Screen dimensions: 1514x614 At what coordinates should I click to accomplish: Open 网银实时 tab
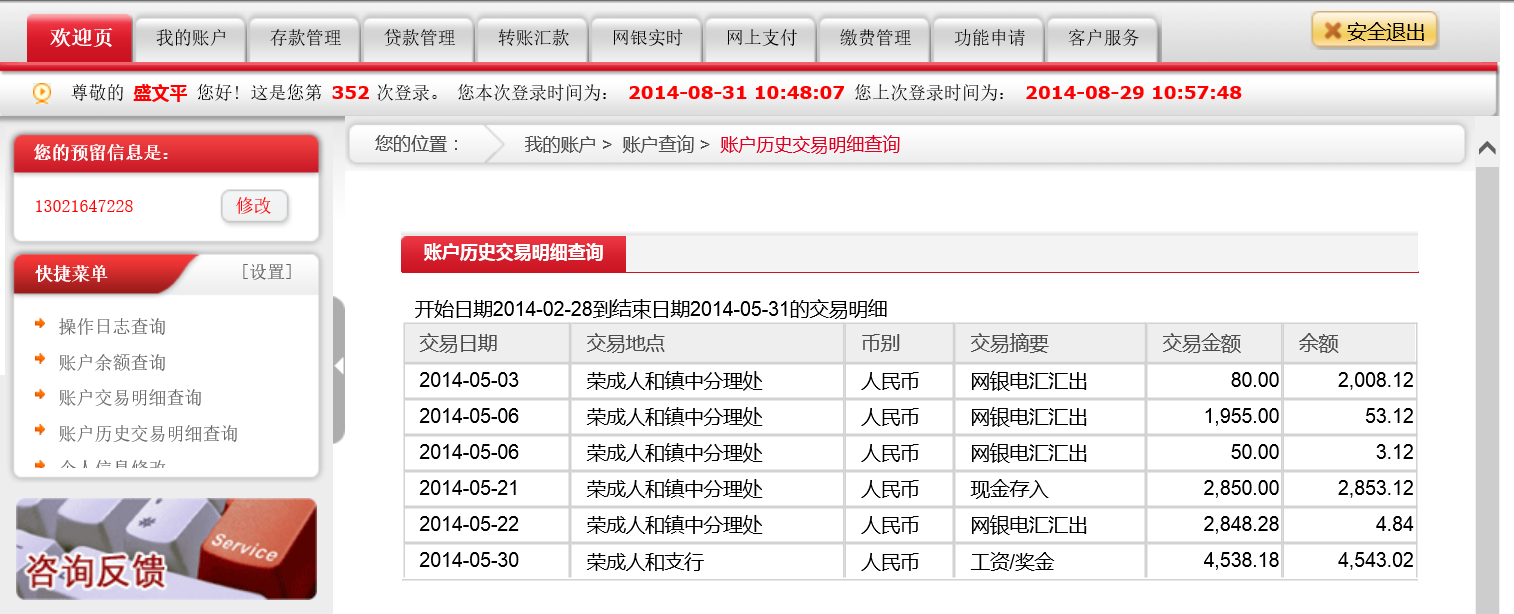pos(647,38)
